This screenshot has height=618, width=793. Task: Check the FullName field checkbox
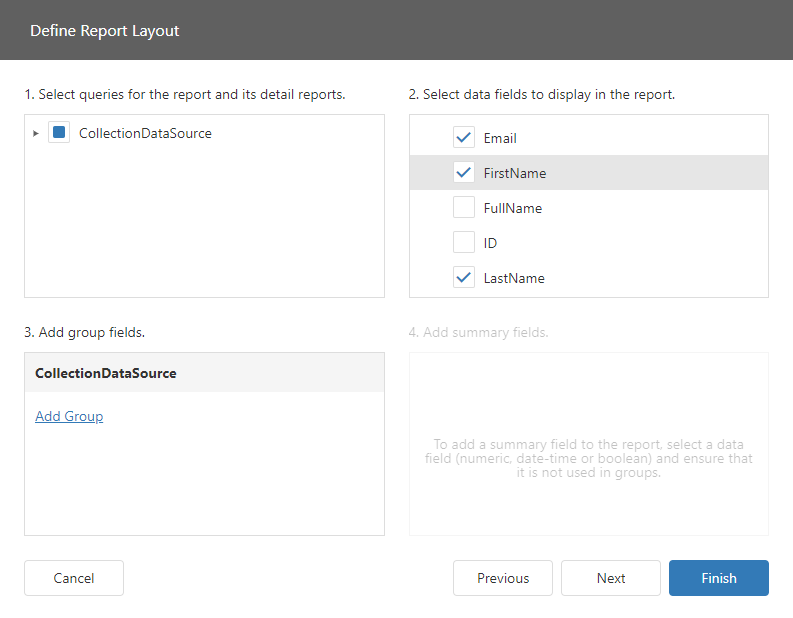[464, 207]
